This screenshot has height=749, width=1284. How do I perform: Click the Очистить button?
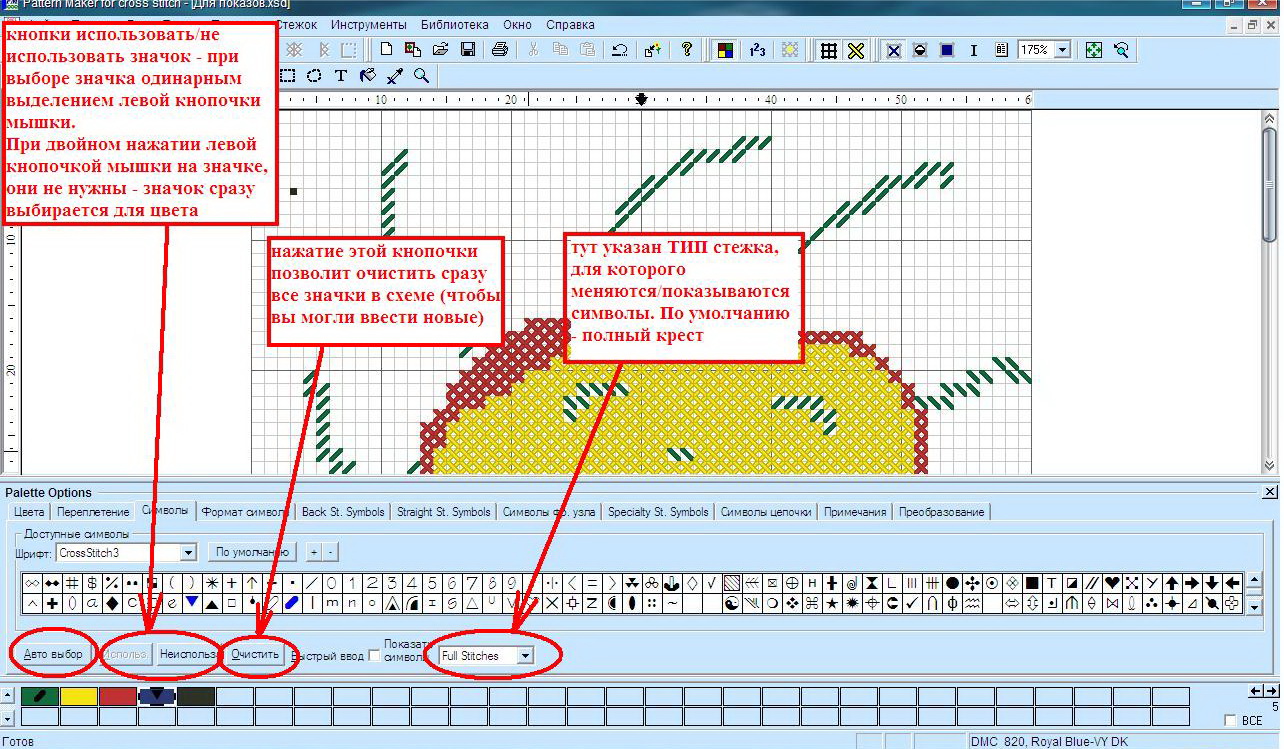[x=256, y=655]
